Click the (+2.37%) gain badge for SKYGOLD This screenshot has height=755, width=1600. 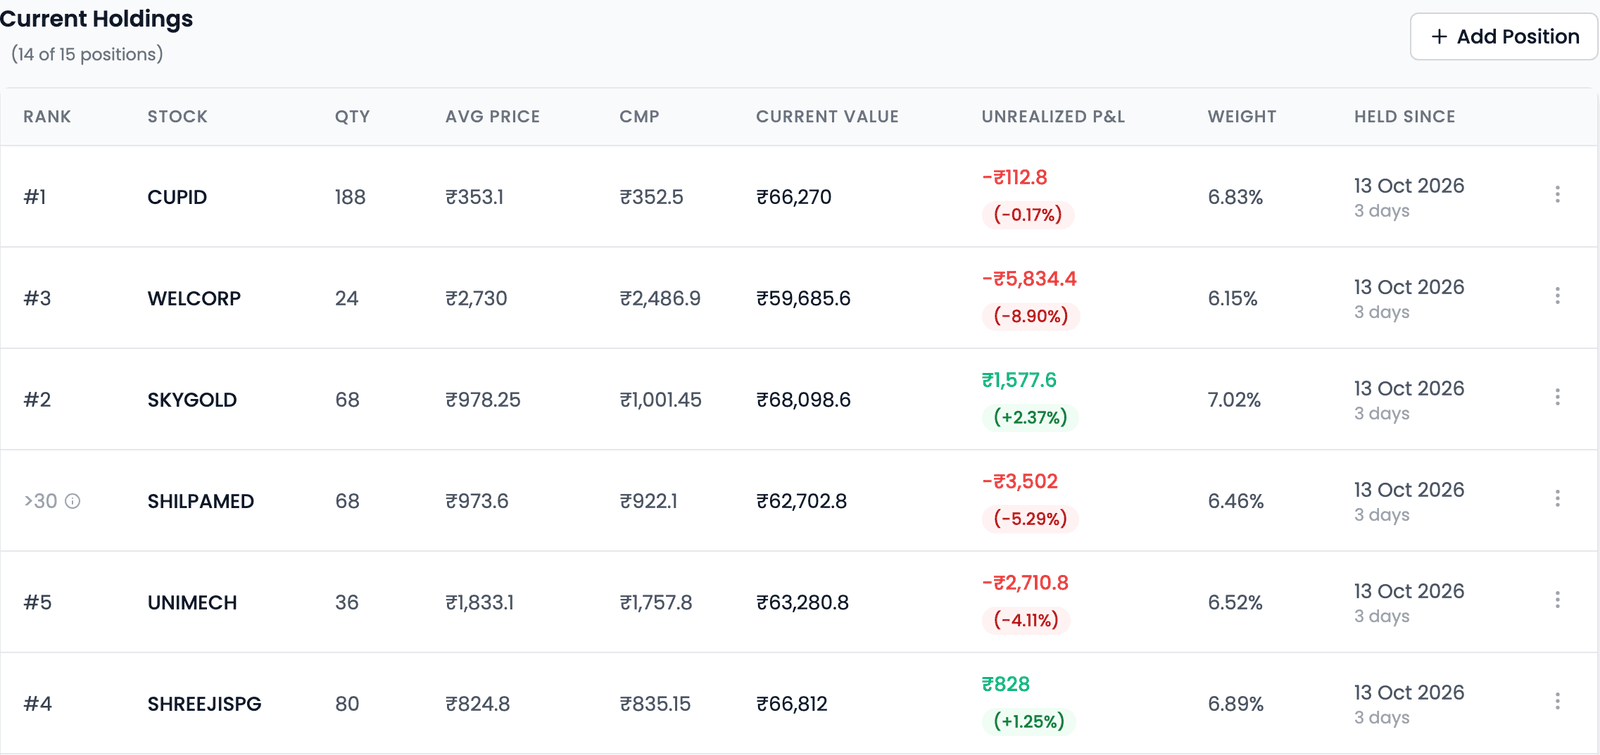(1030, 417)
